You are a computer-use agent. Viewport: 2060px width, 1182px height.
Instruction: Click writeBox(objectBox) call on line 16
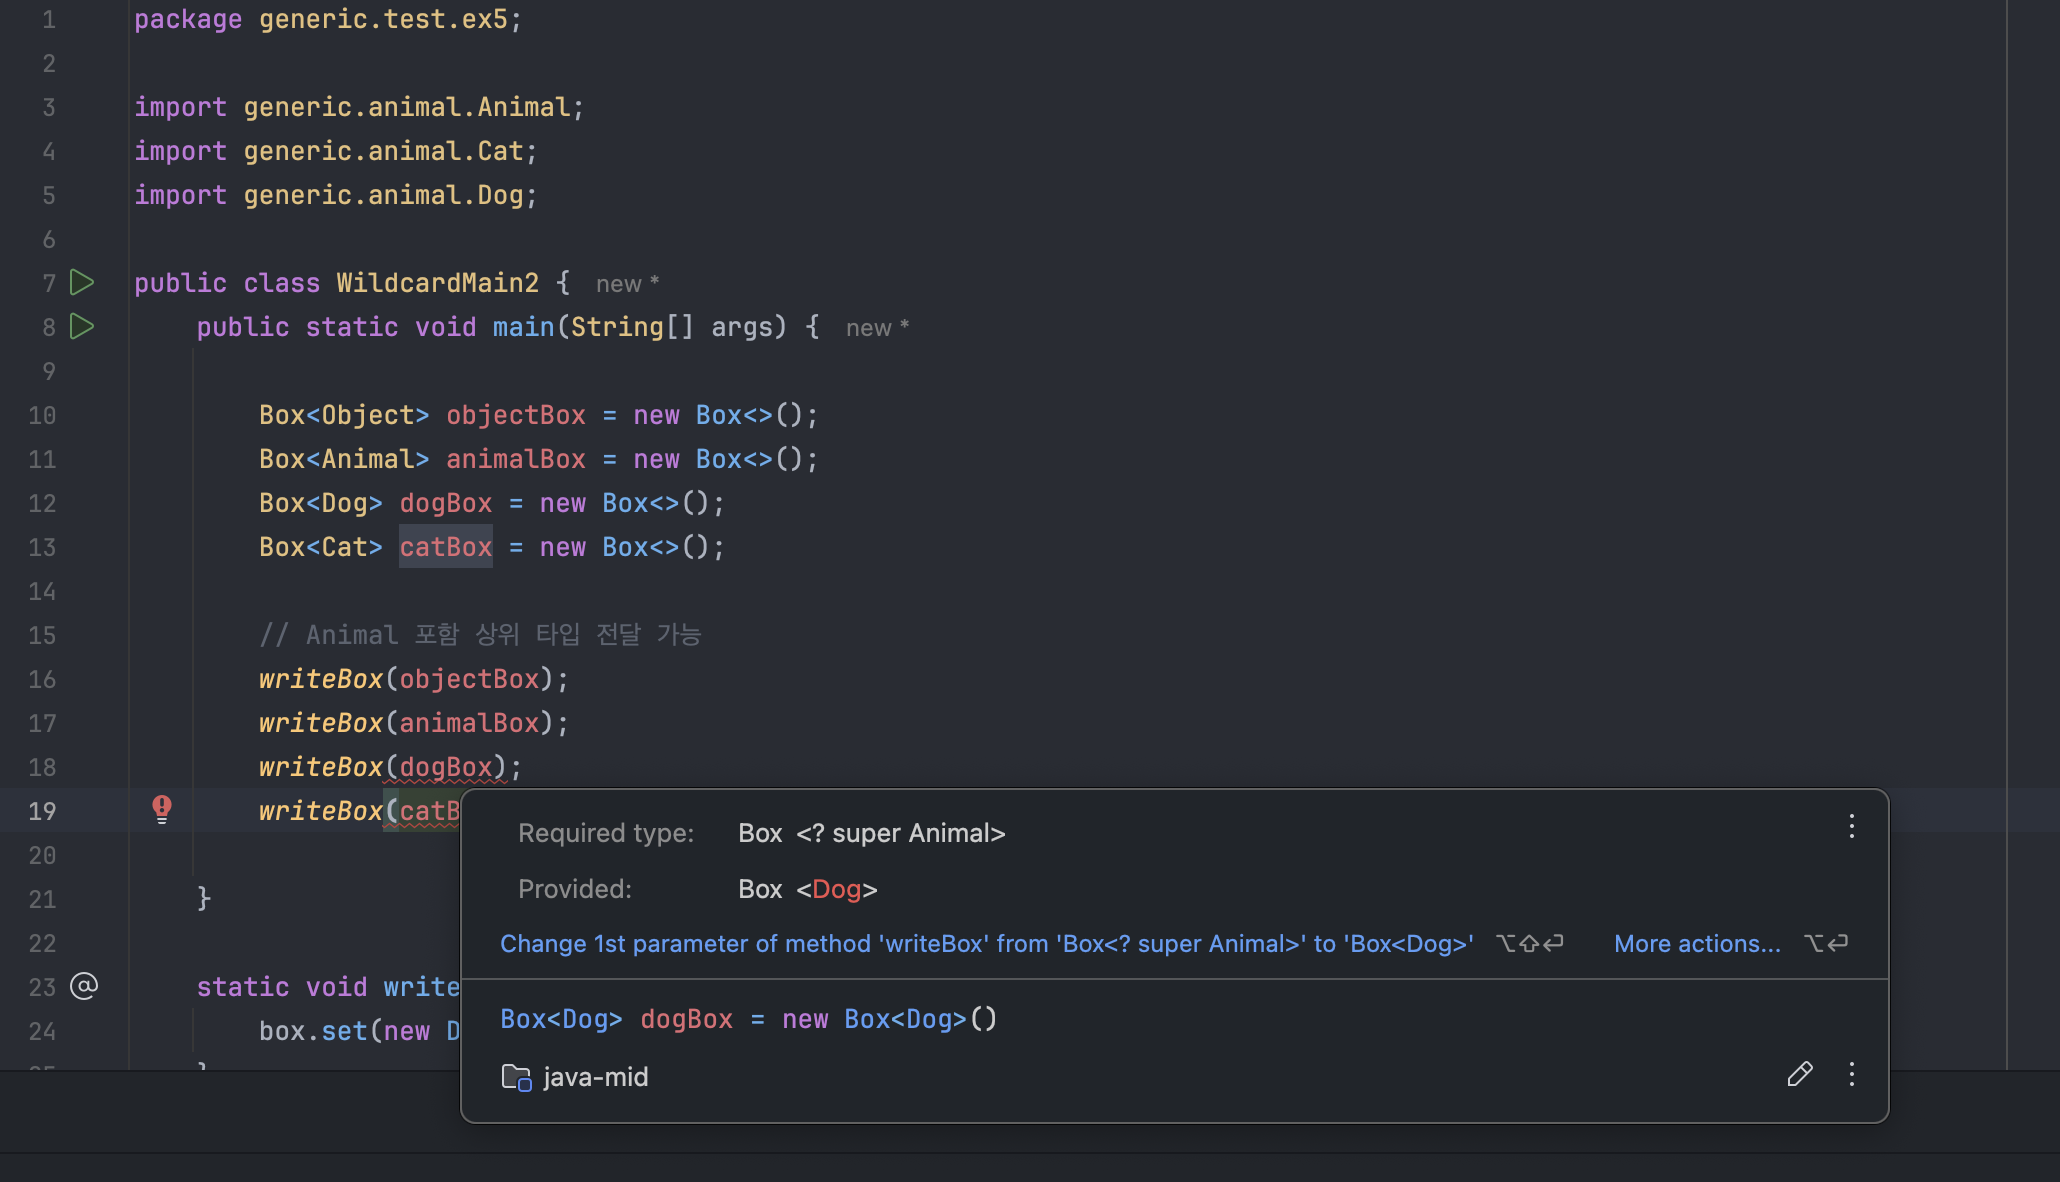pos(412,679)
